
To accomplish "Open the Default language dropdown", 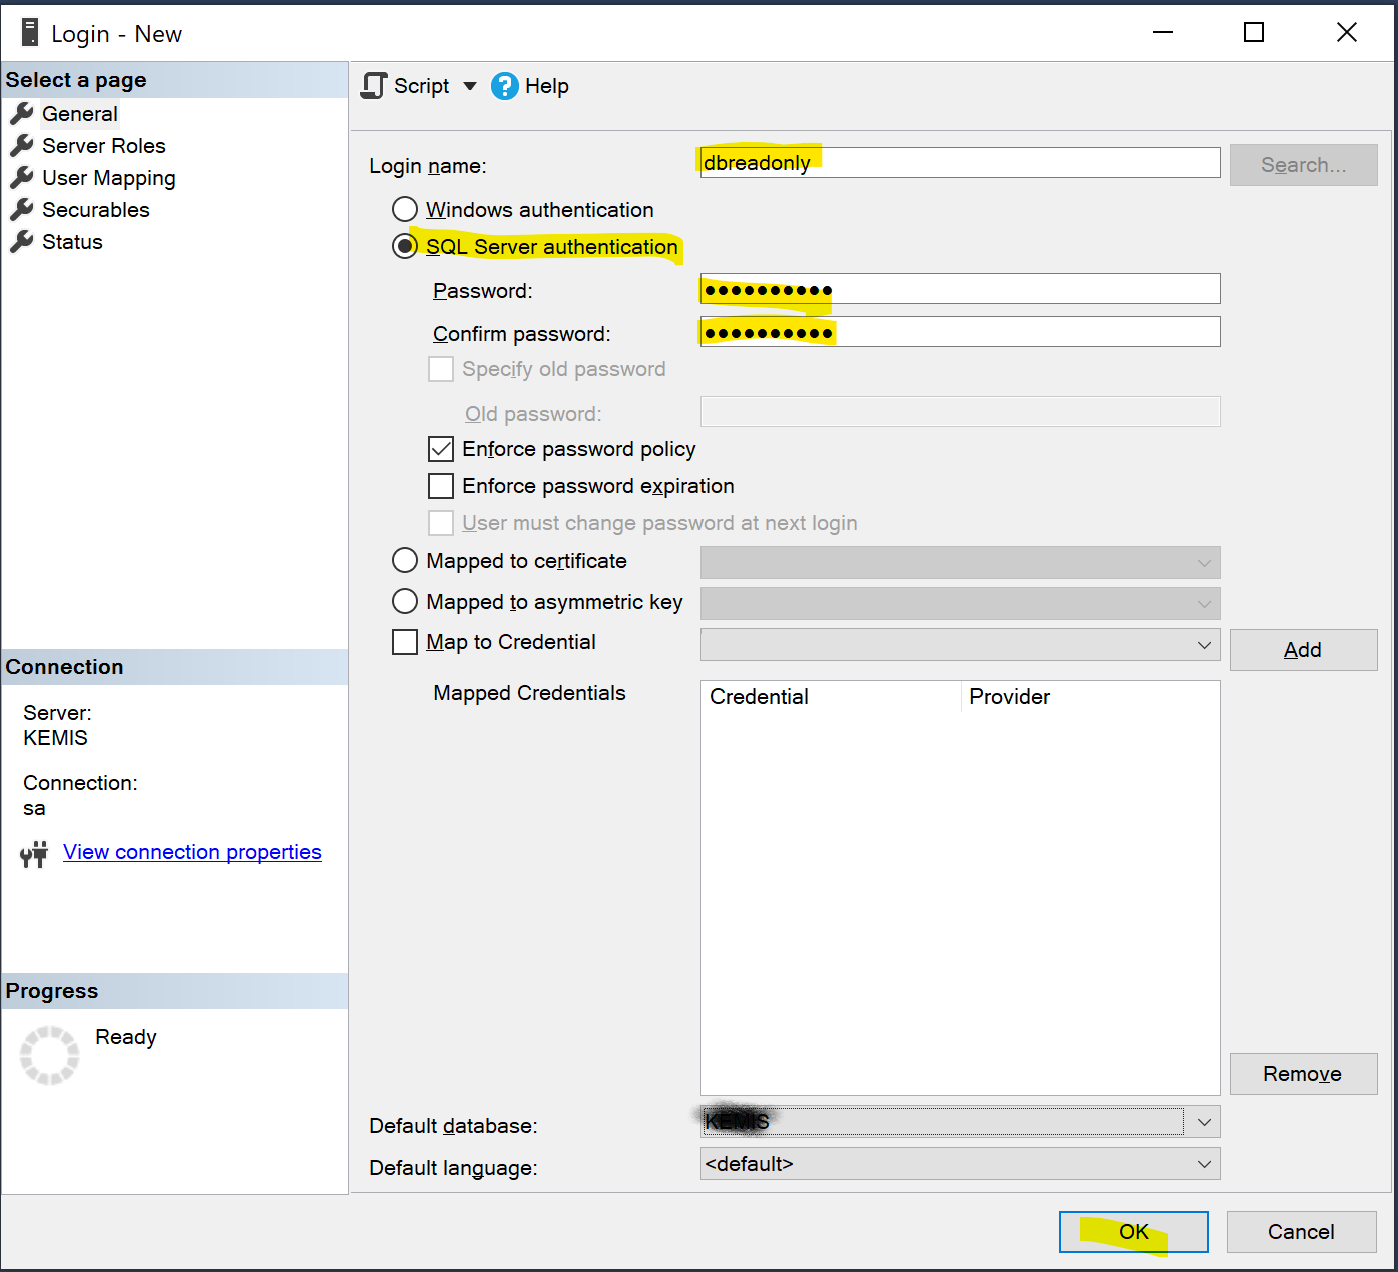I will tap(1204, 1164).
